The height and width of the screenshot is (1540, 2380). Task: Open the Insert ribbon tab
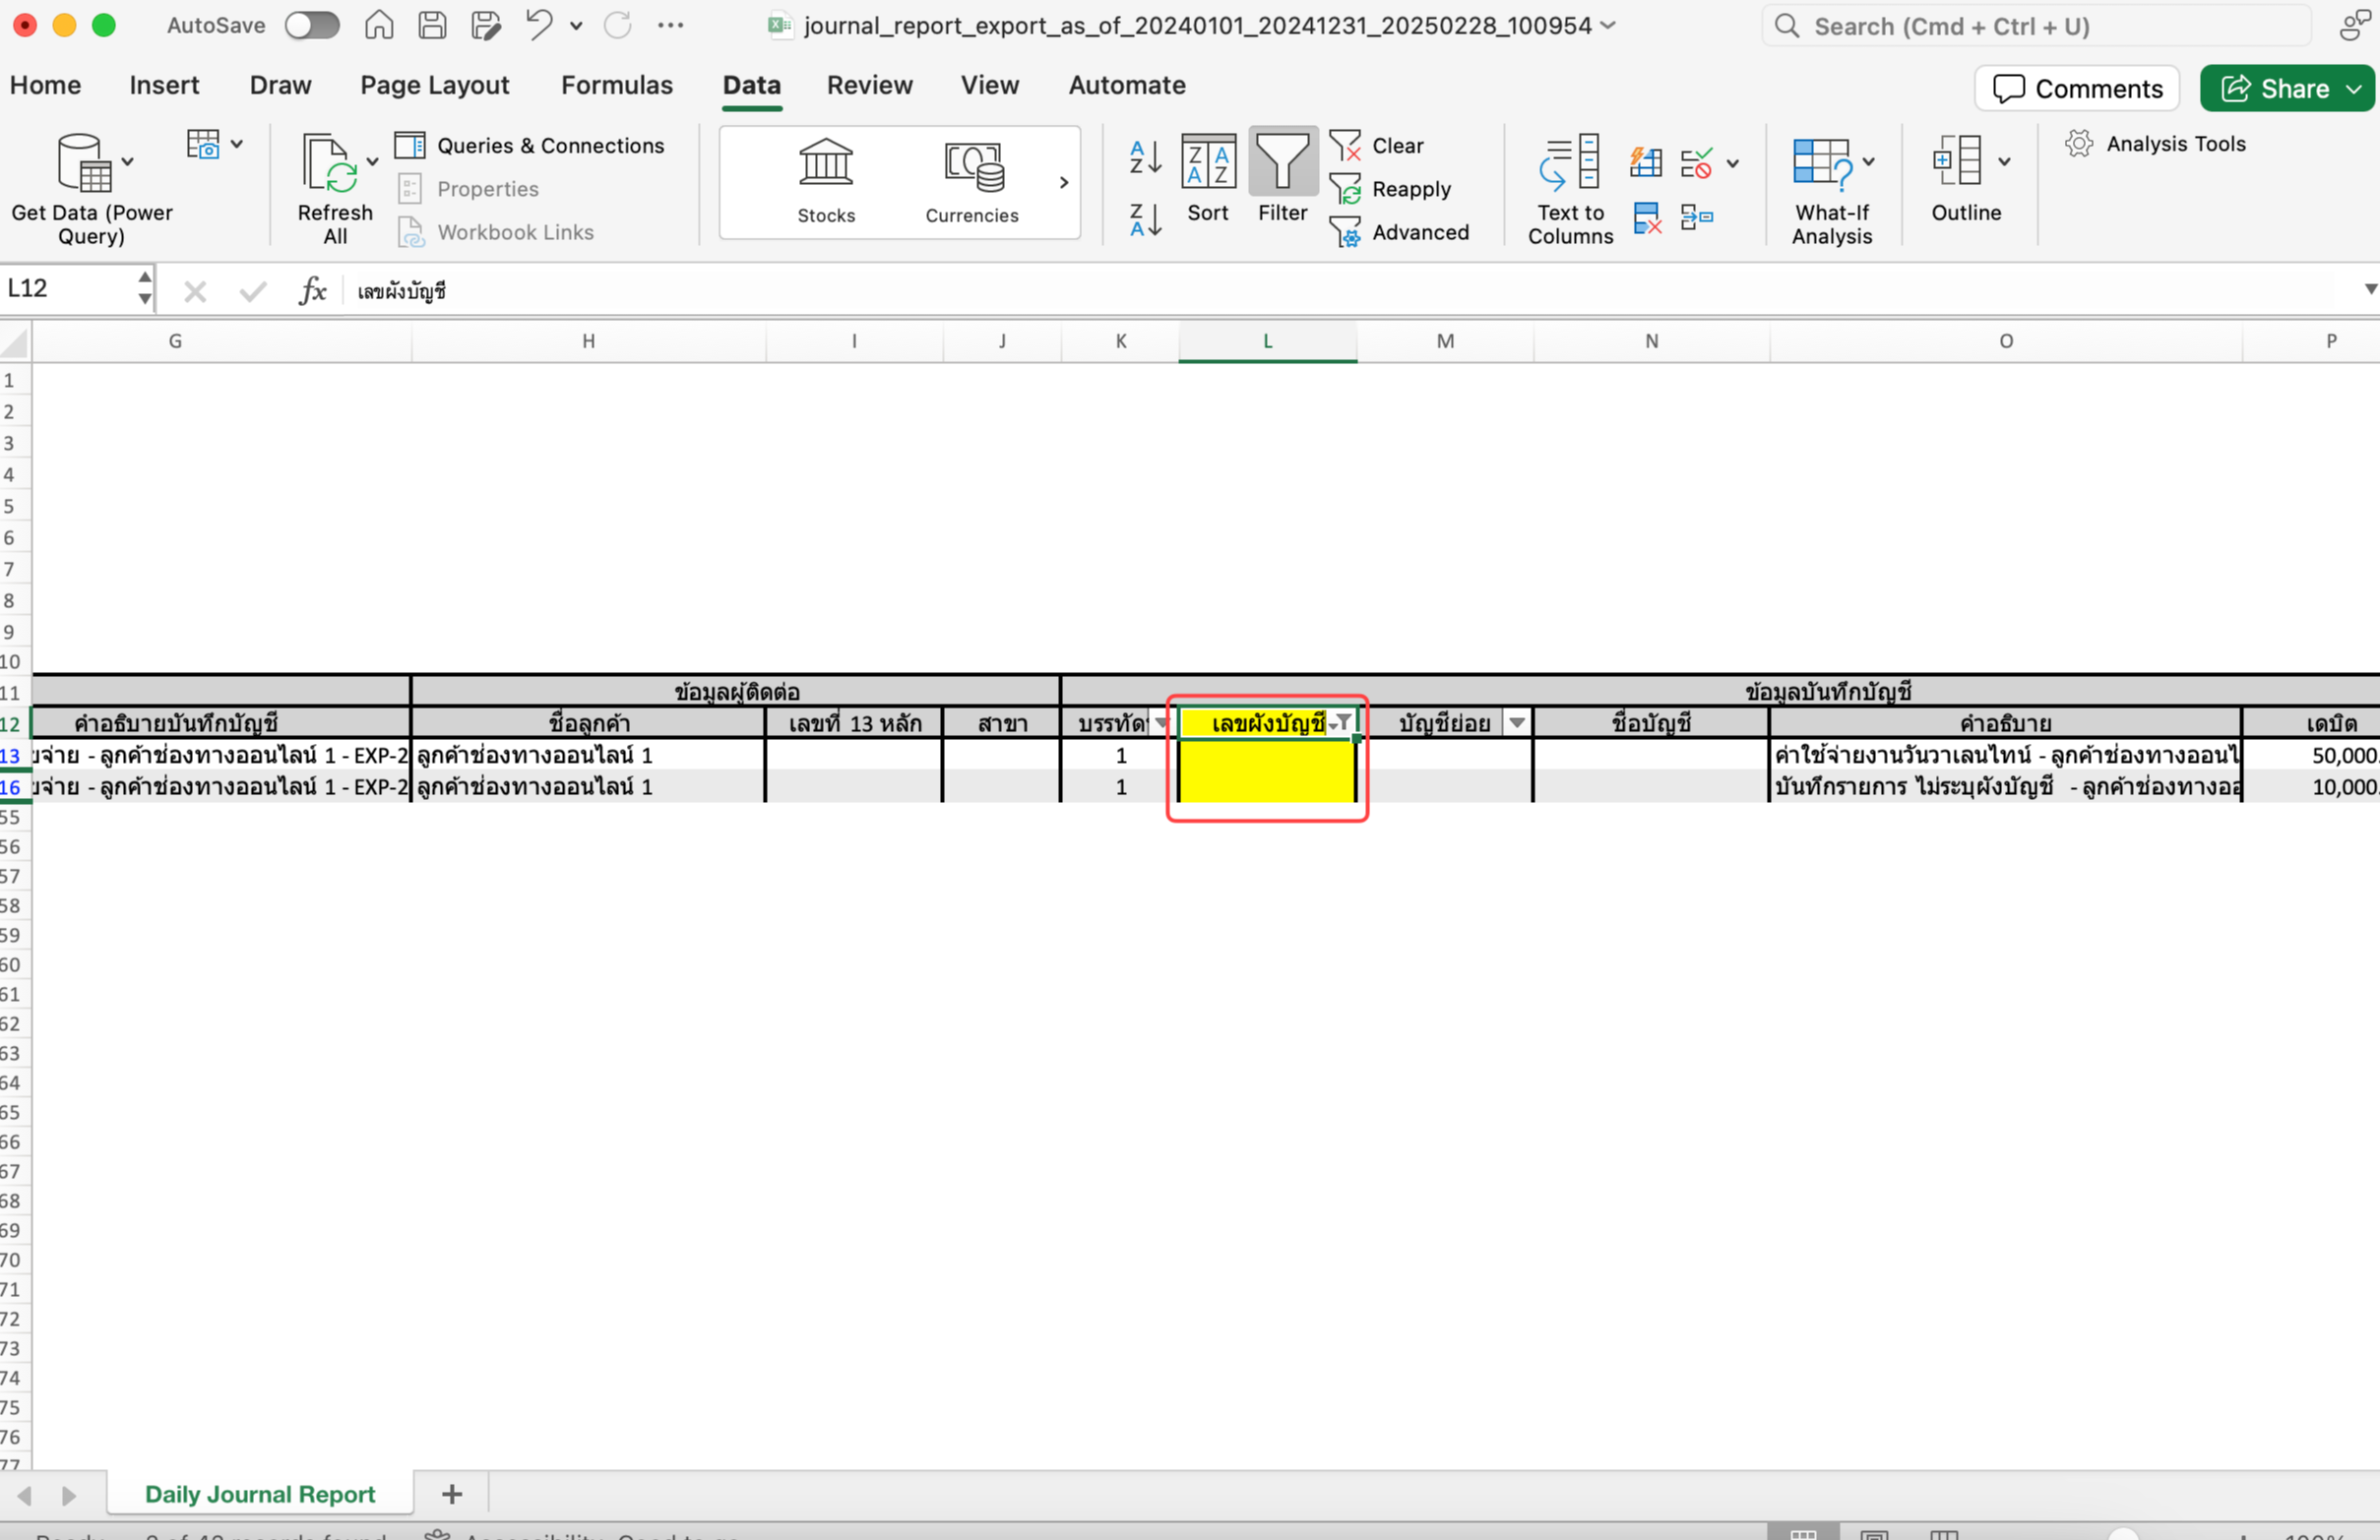(x=164, y=85)
